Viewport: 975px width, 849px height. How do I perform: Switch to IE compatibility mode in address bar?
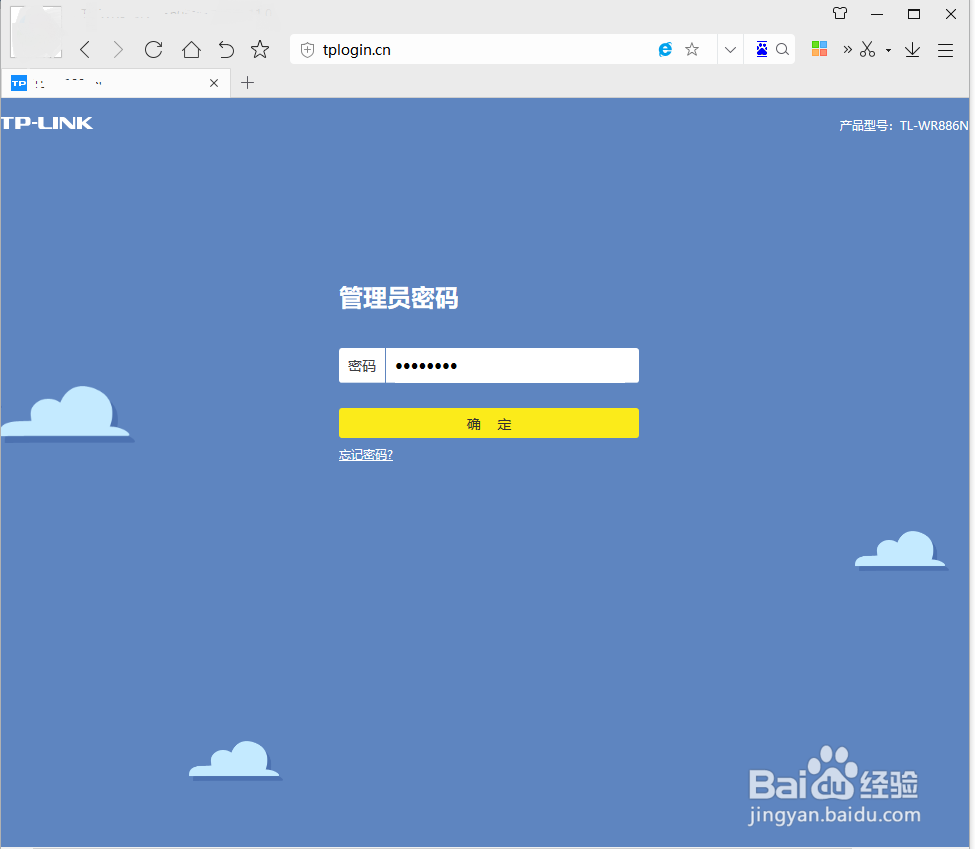665,48
